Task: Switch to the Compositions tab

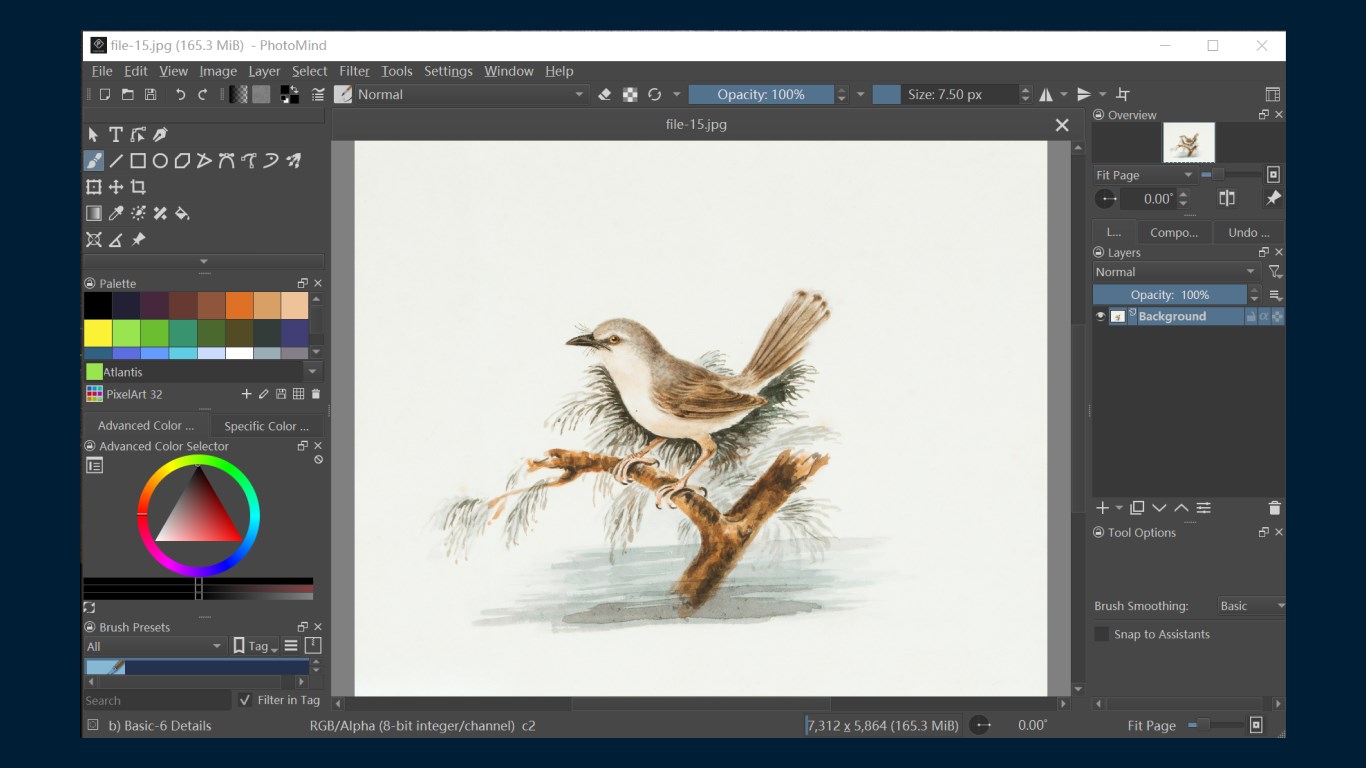Action: point(1175,231)
